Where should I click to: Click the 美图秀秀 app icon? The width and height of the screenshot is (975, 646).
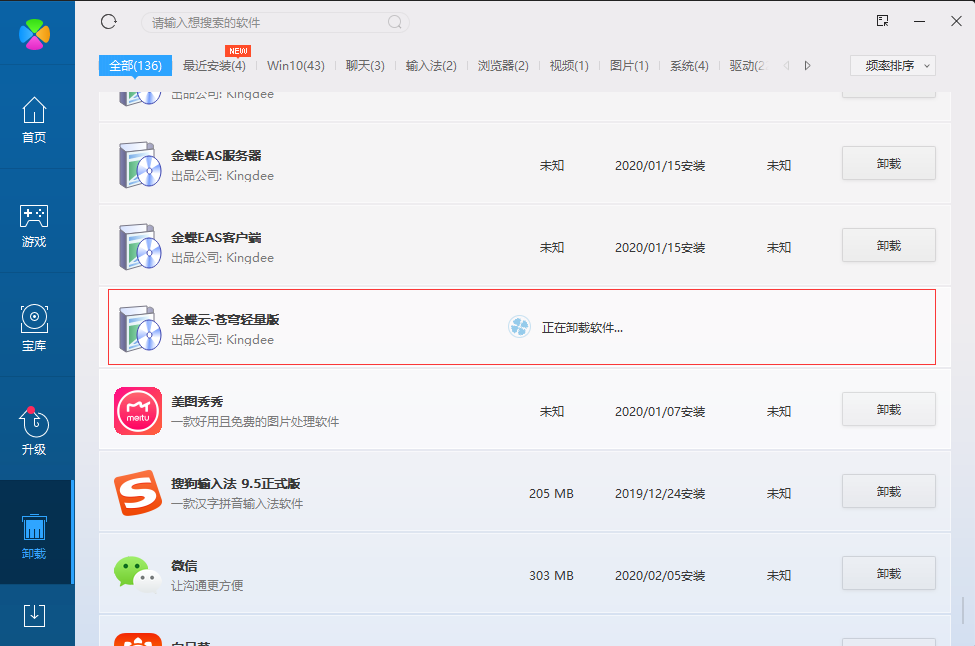point(138,411)
